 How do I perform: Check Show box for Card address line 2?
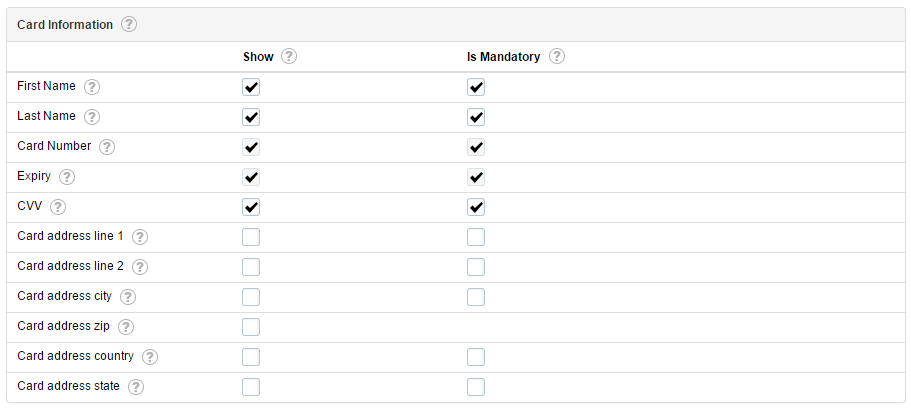[x=251, y=267]
